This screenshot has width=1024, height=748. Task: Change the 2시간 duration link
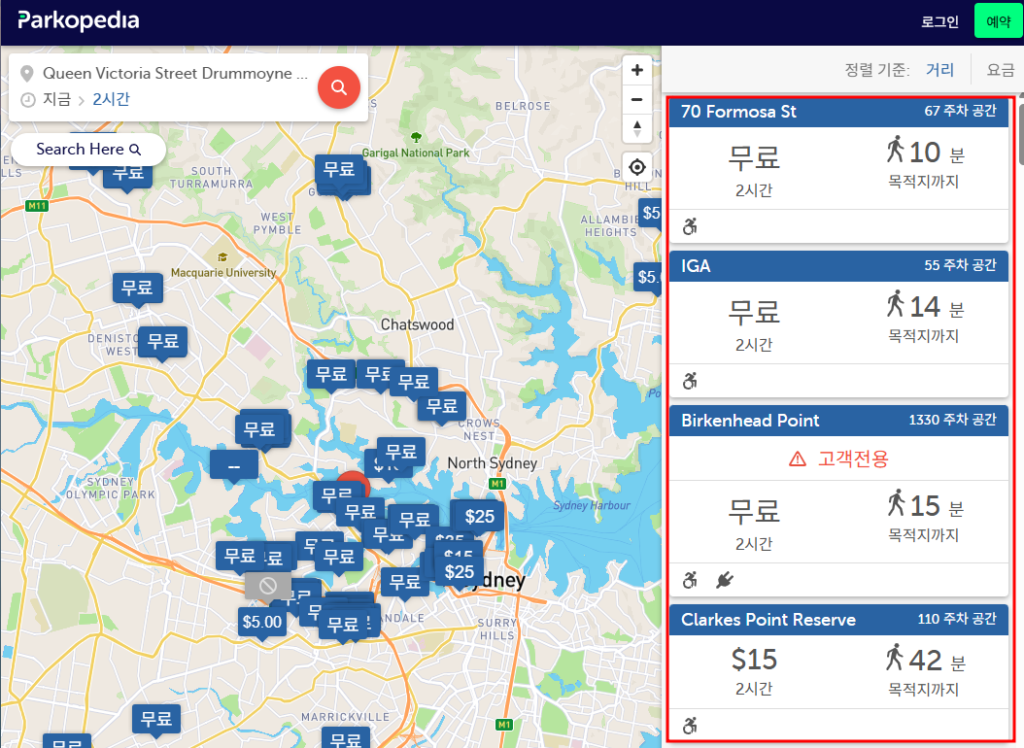pos(111,99)
